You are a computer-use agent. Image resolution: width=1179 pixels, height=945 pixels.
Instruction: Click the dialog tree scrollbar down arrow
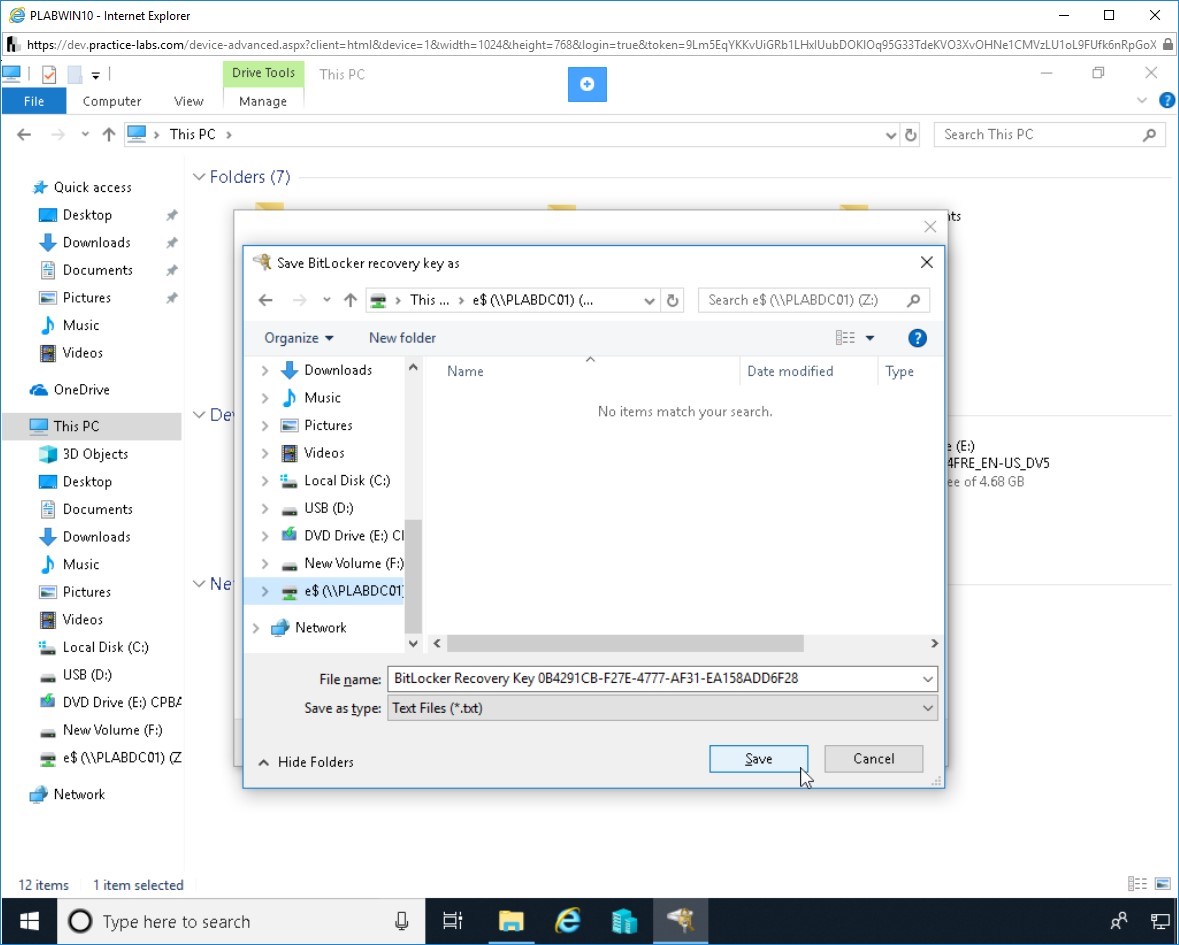413,644
